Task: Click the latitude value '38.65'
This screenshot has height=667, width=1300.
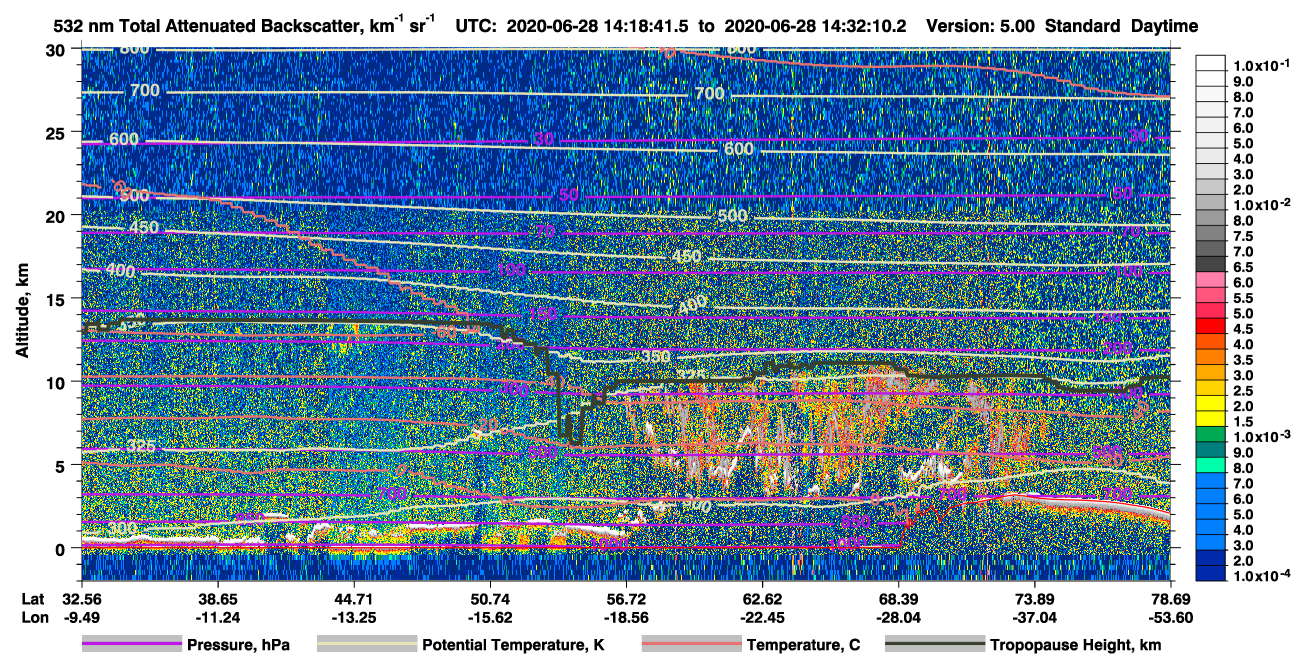Action: click(217, 598)
